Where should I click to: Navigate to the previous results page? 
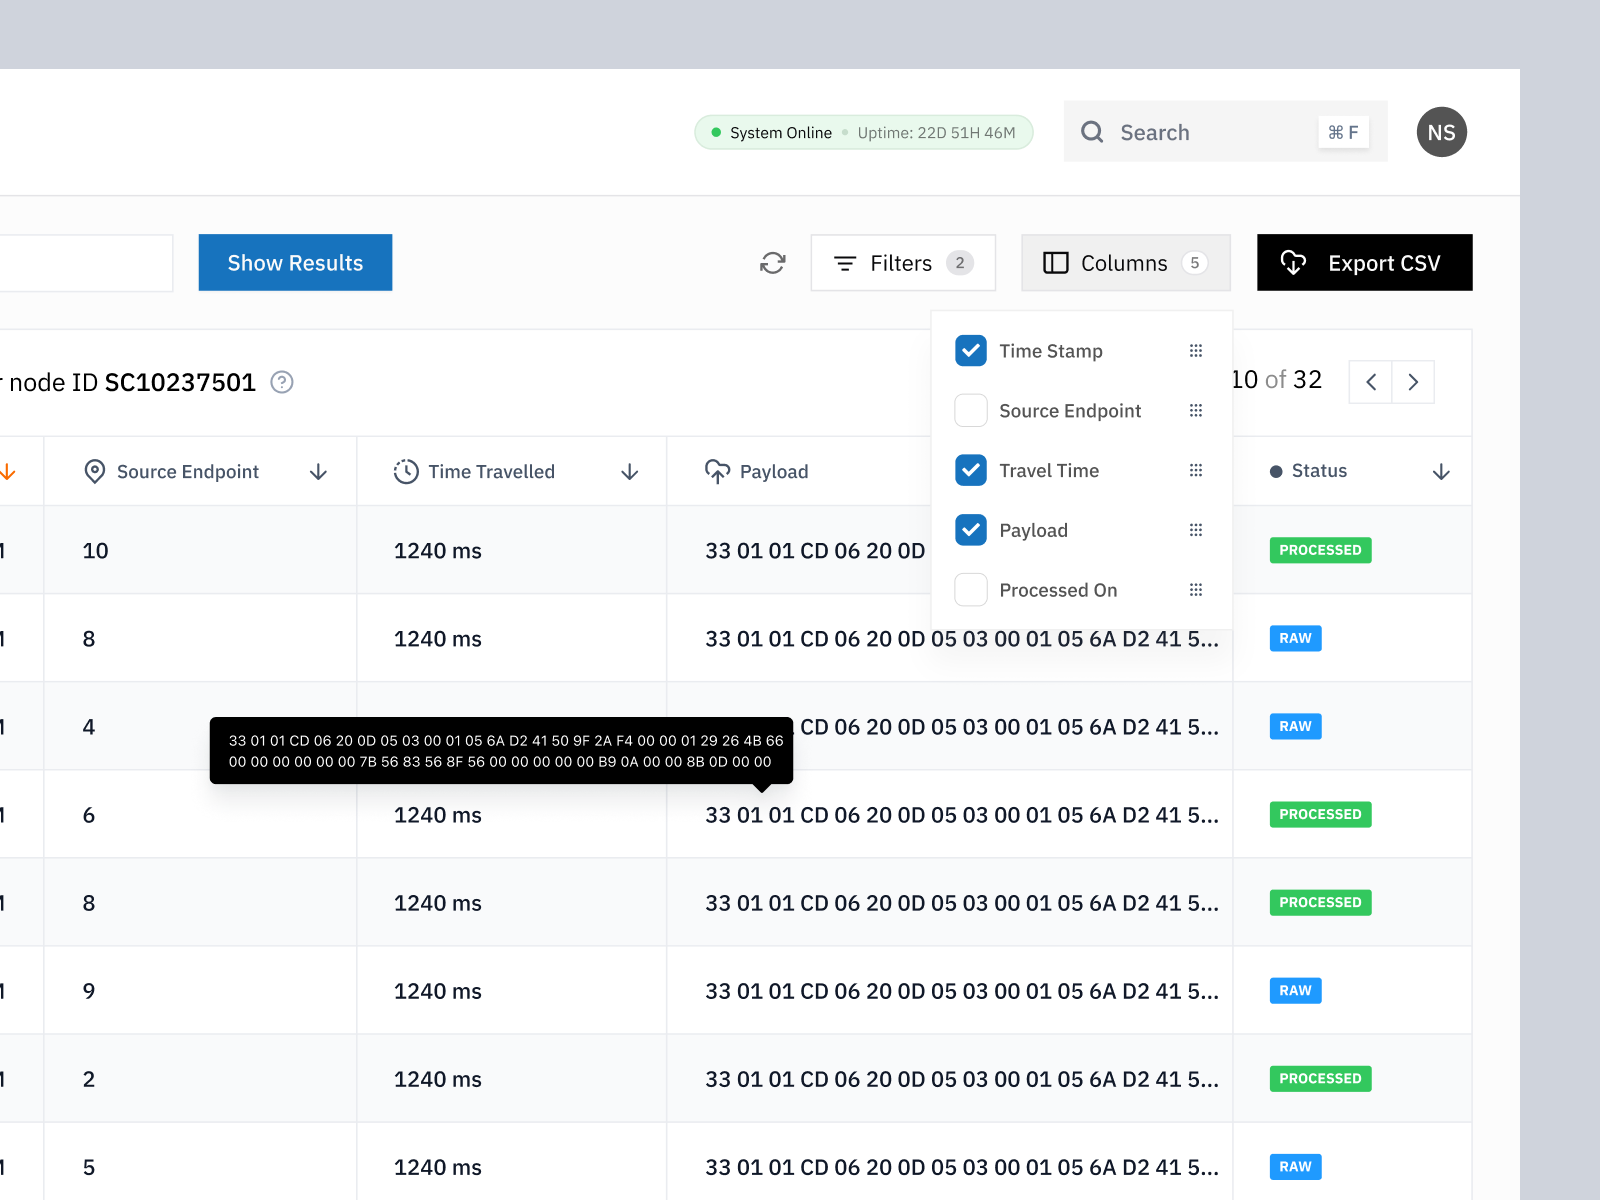(1369, 382)
